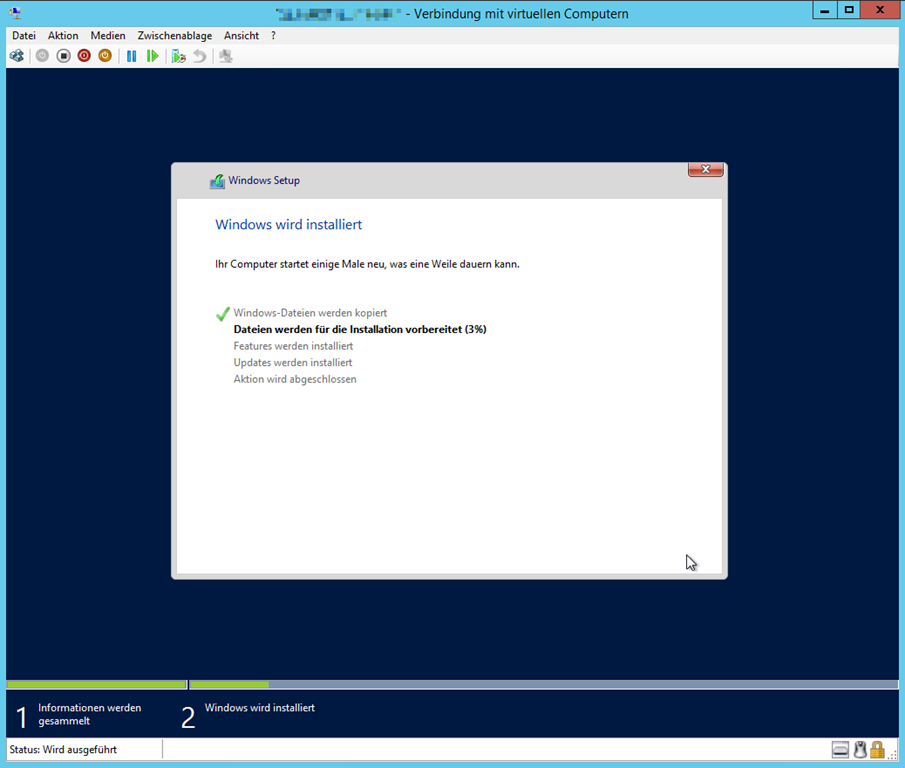Create a checkpoint using the snapshot icon
Viewport: 905px width, 768px height.
coord(178,56)
